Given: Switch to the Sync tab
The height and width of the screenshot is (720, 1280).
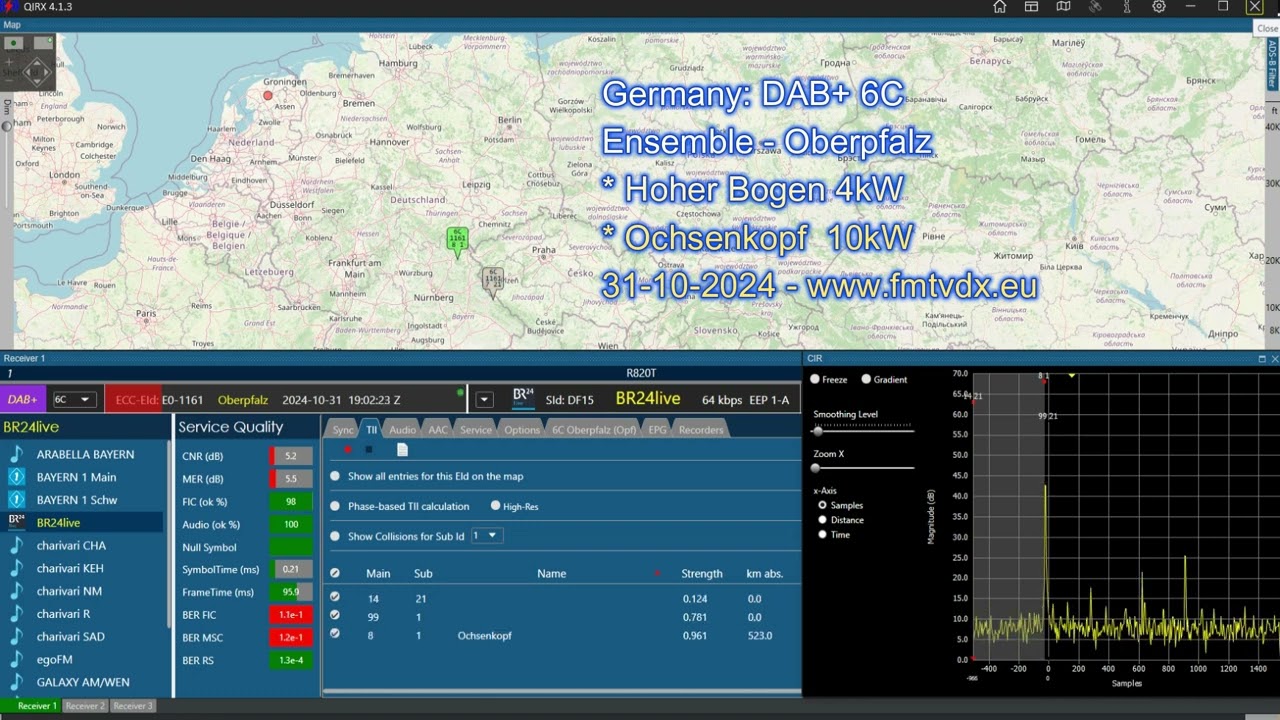Looking at the screenshot, I should [343, 430].
